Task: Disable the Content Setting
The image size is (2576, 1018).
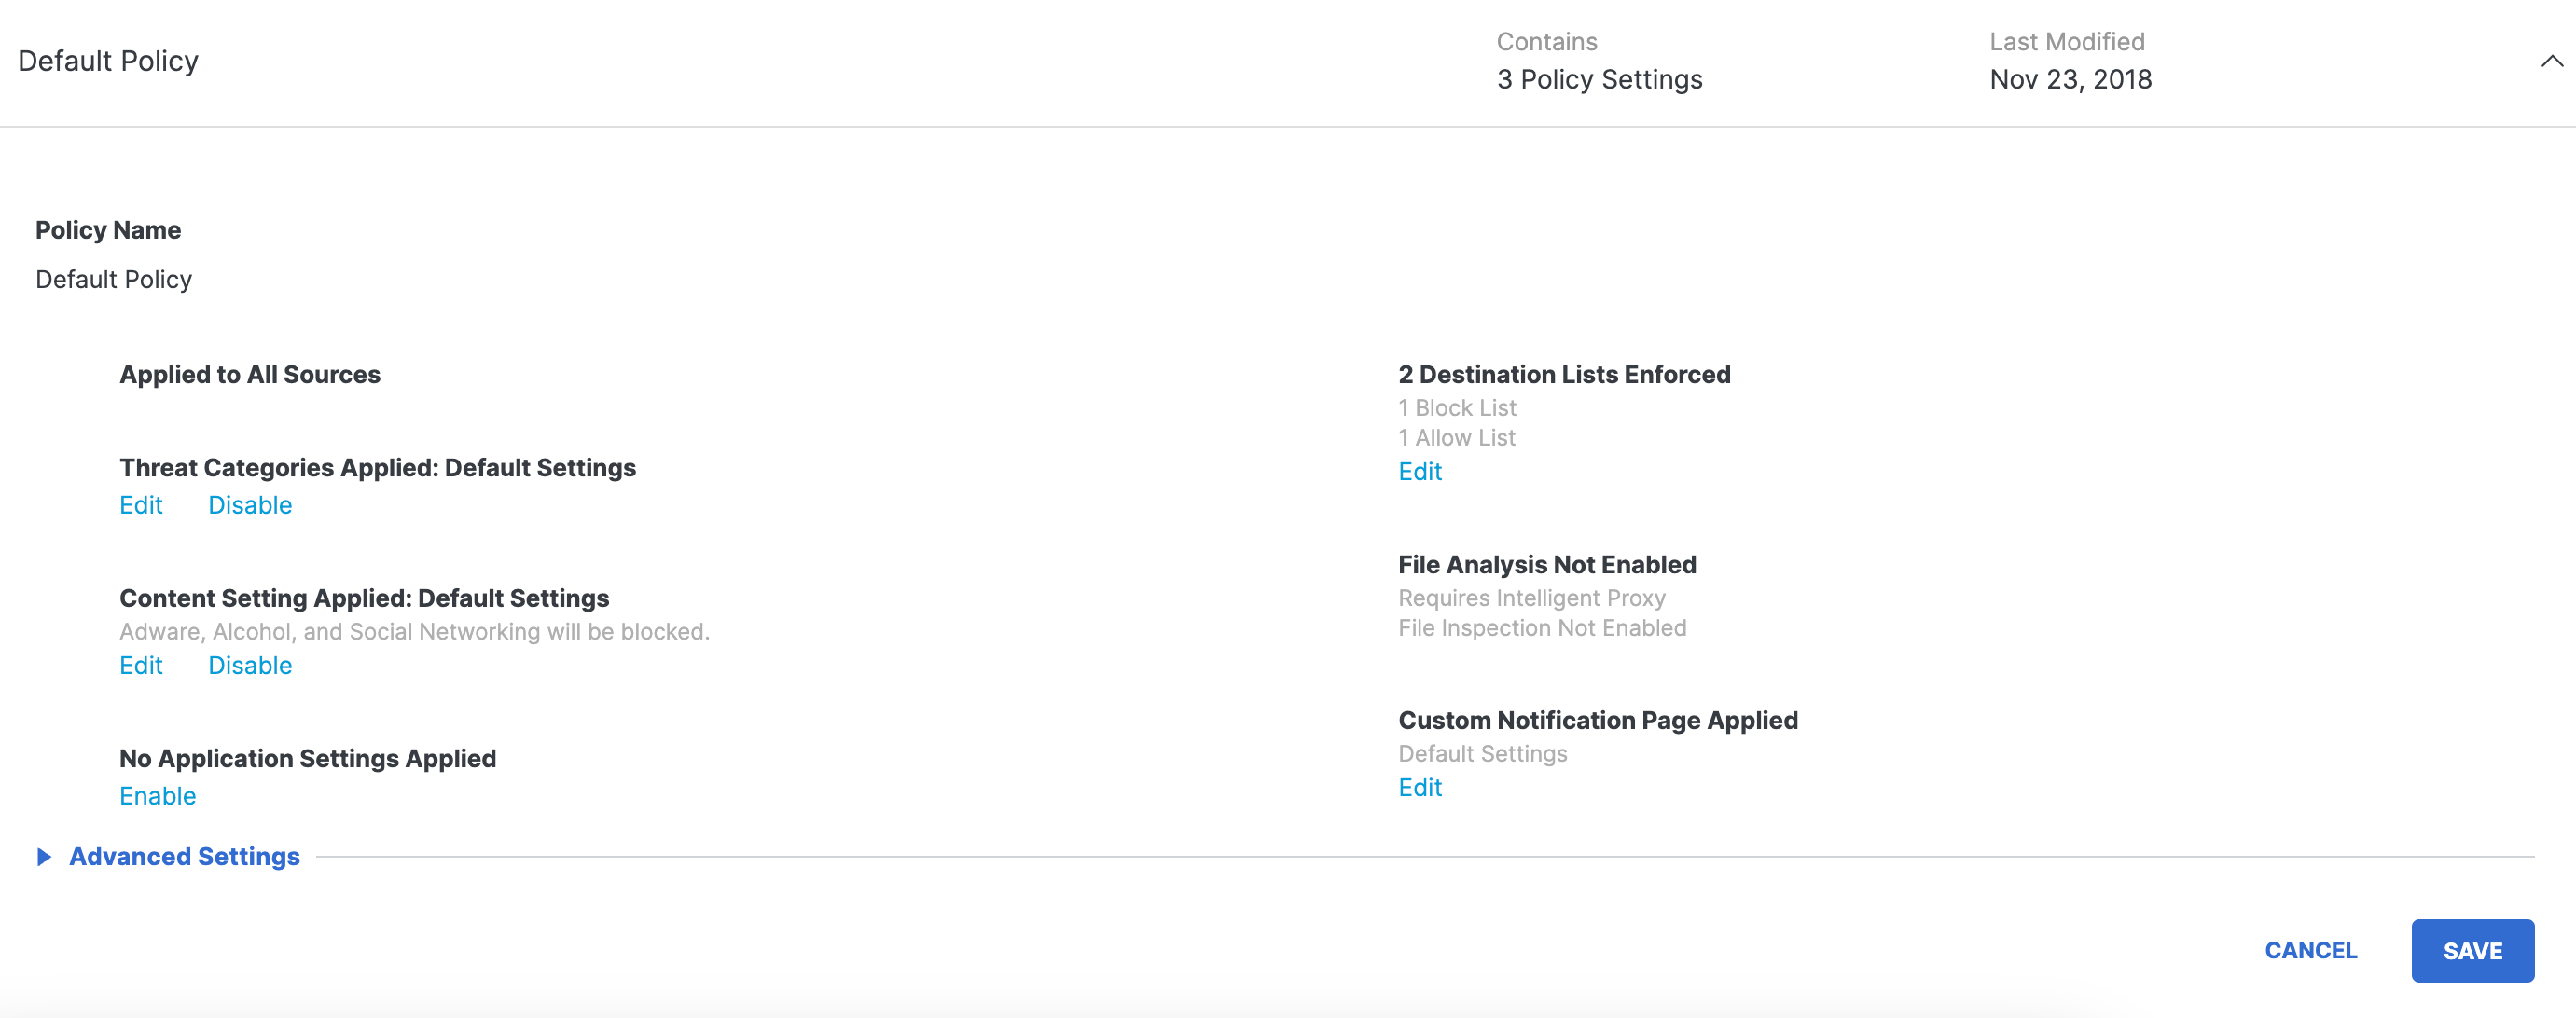Action: [250, 666]
